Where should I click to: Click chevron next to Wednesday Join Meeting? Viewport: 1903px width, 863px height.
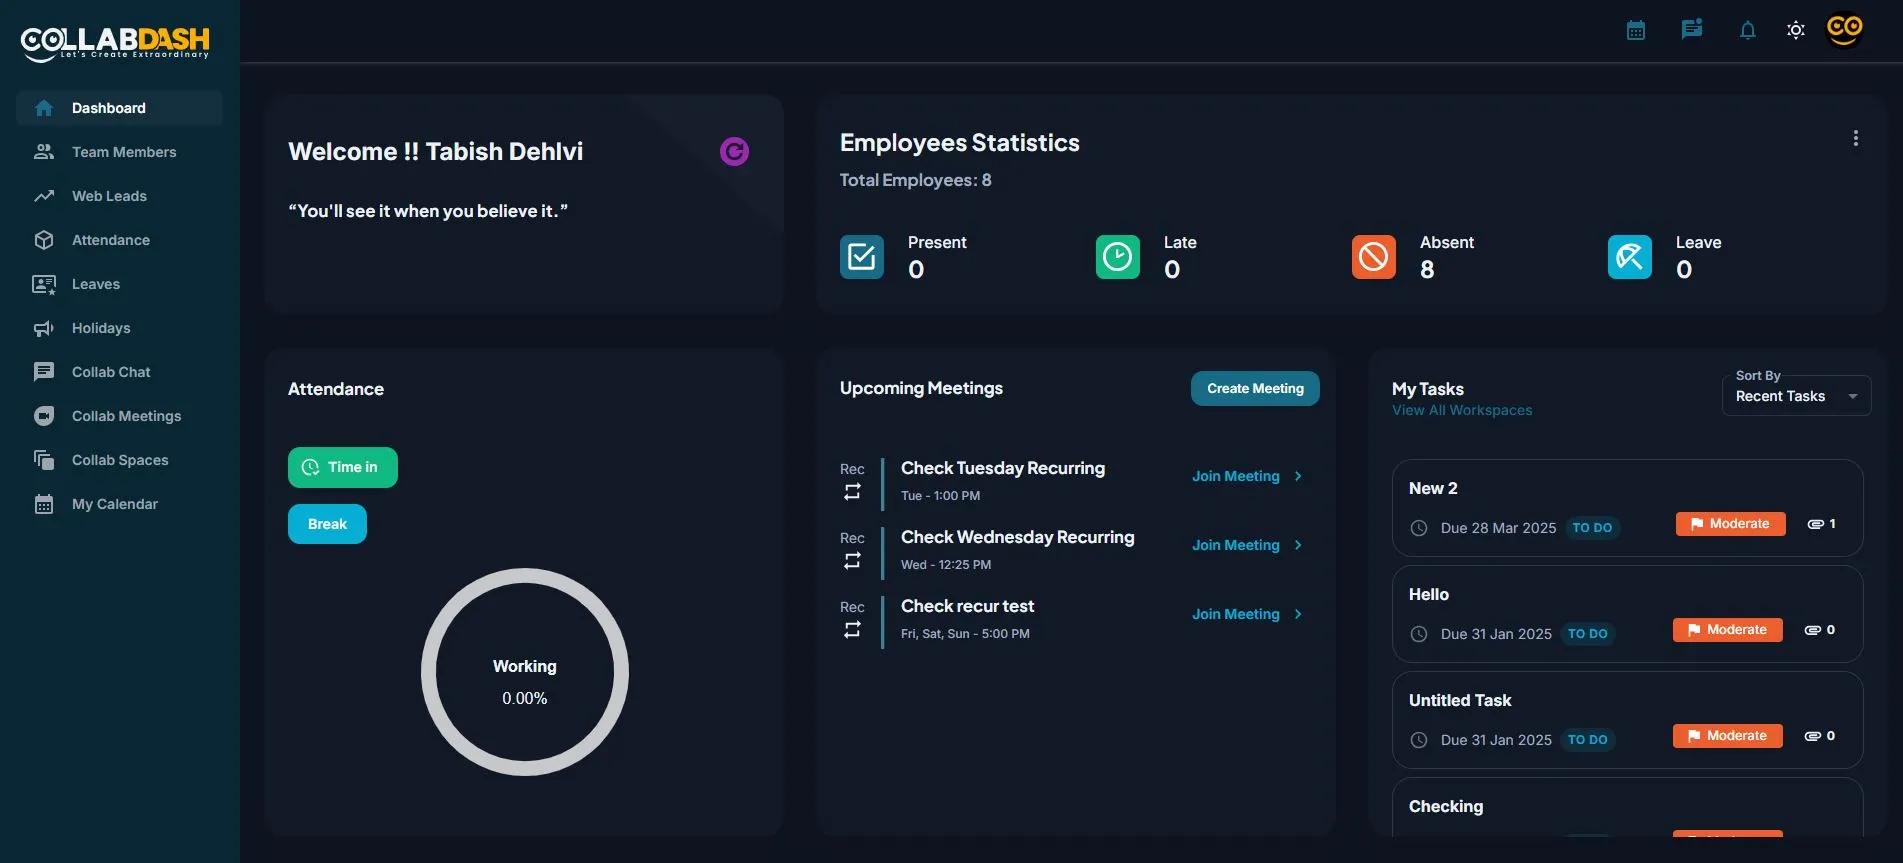[x=1298, y=545]
